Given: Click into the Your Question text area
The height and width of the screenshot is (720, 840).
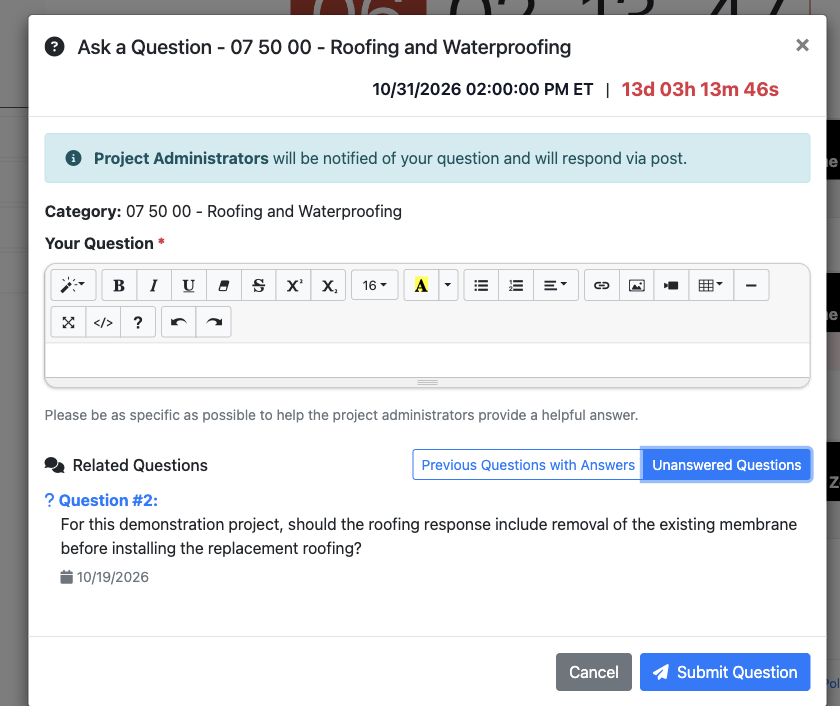Looking at the screenshot, I should (x=427, y=361).
